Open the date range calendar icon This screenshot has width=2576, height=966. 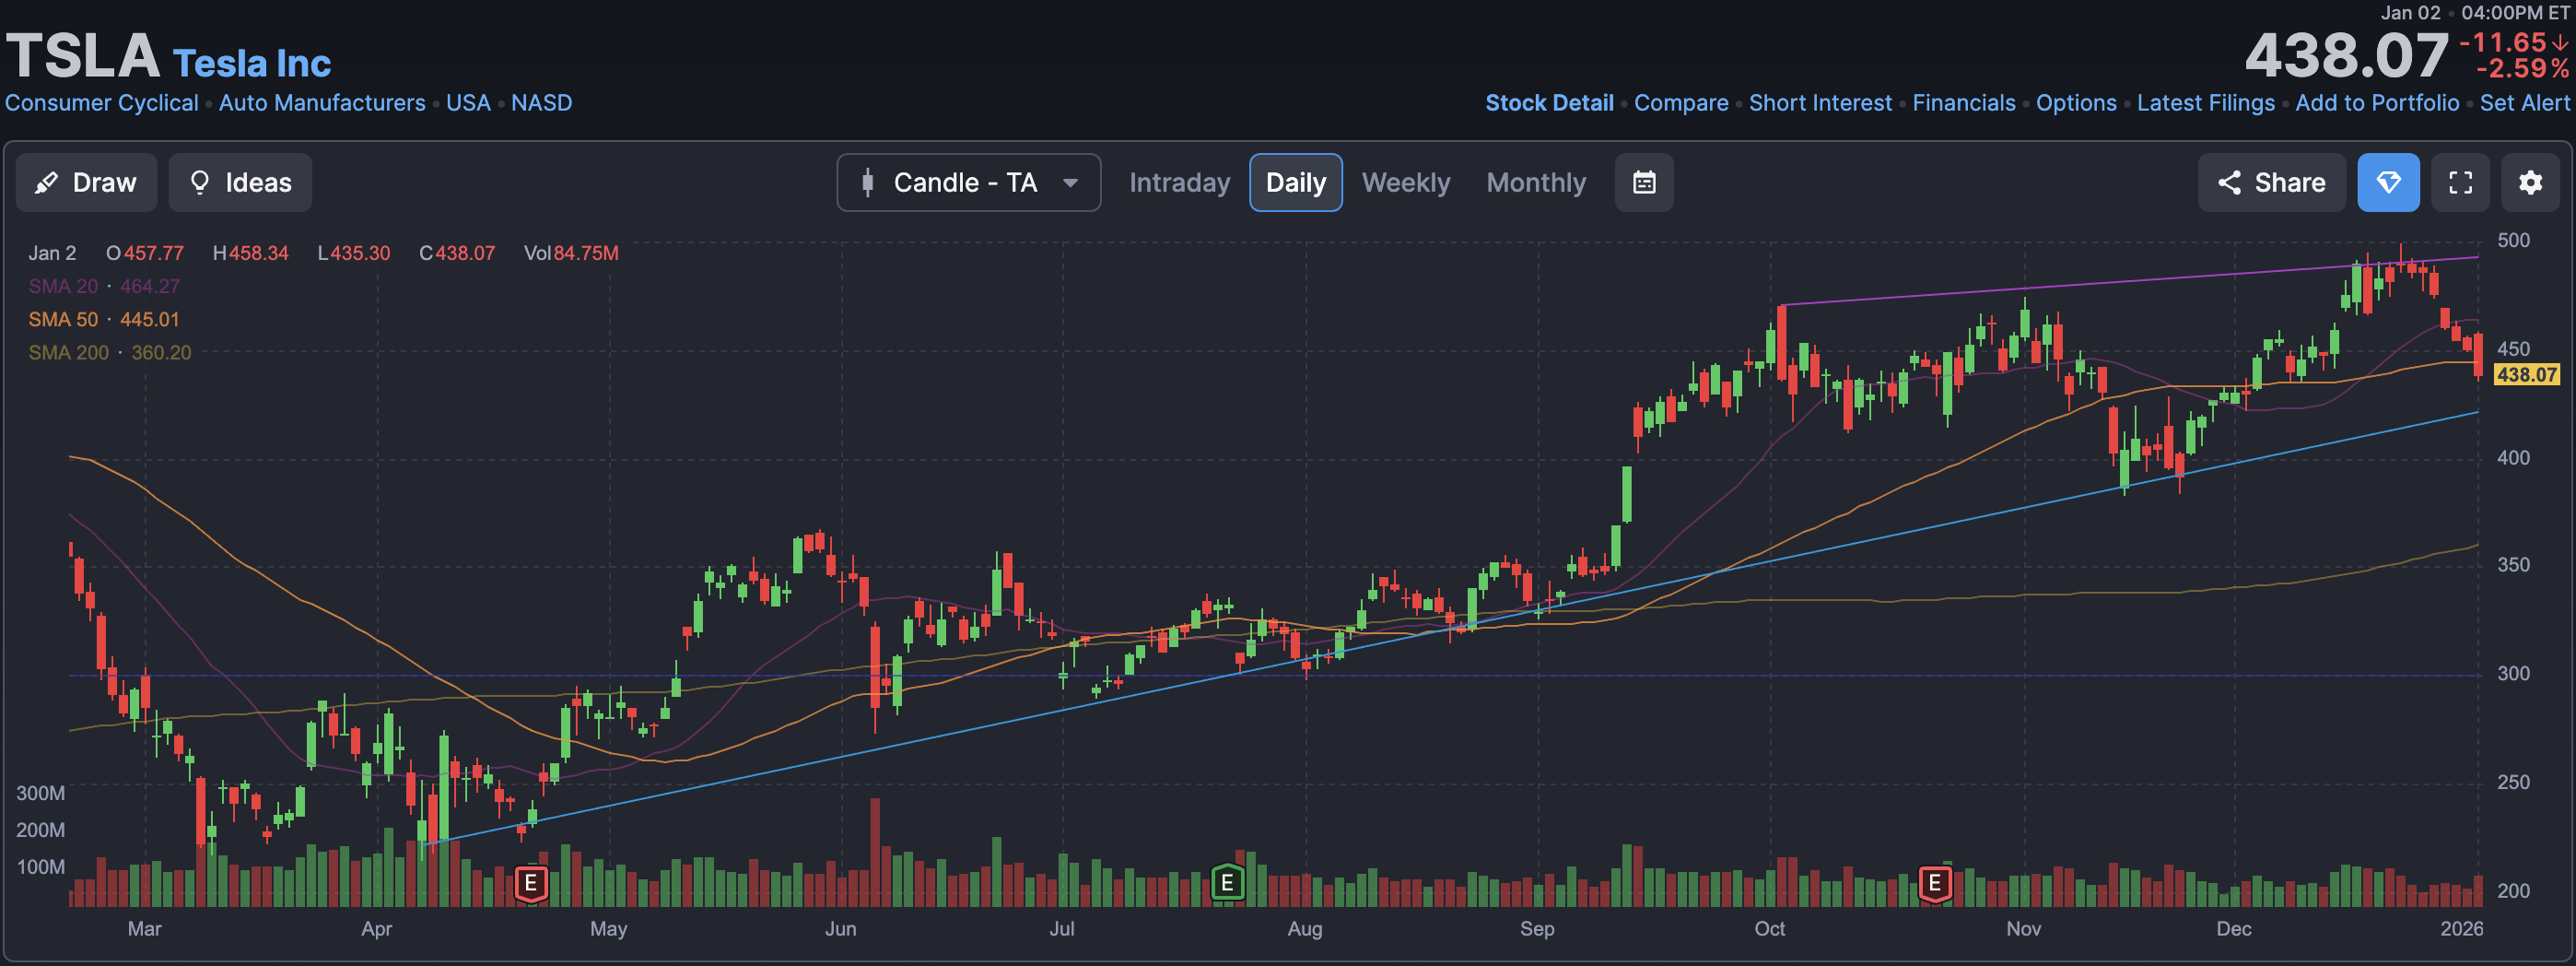1644,182
